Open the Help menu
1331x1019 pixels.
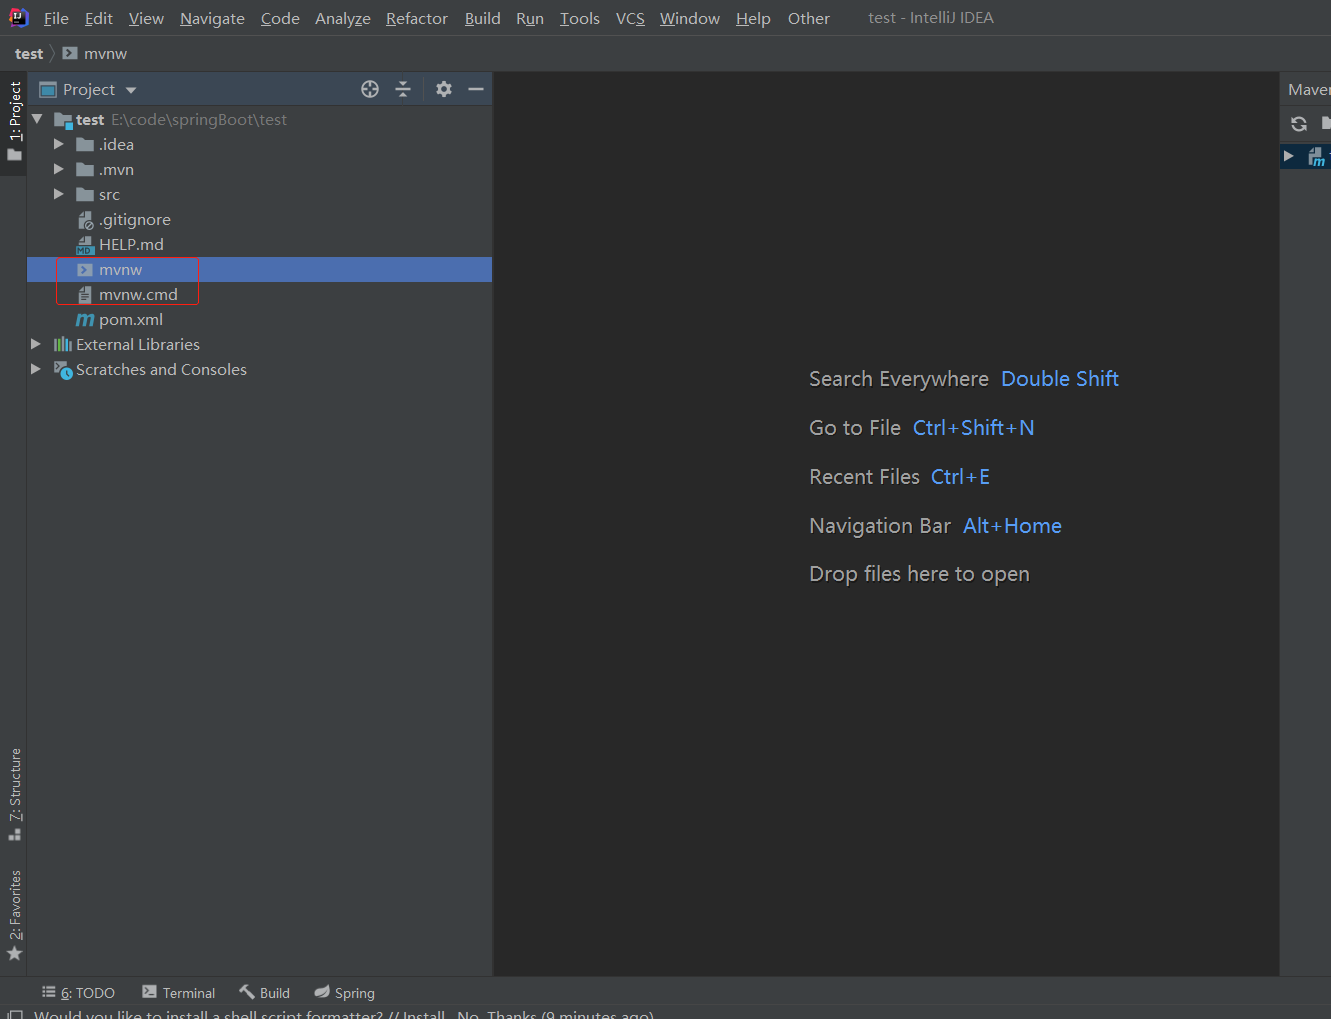[753, 18]
